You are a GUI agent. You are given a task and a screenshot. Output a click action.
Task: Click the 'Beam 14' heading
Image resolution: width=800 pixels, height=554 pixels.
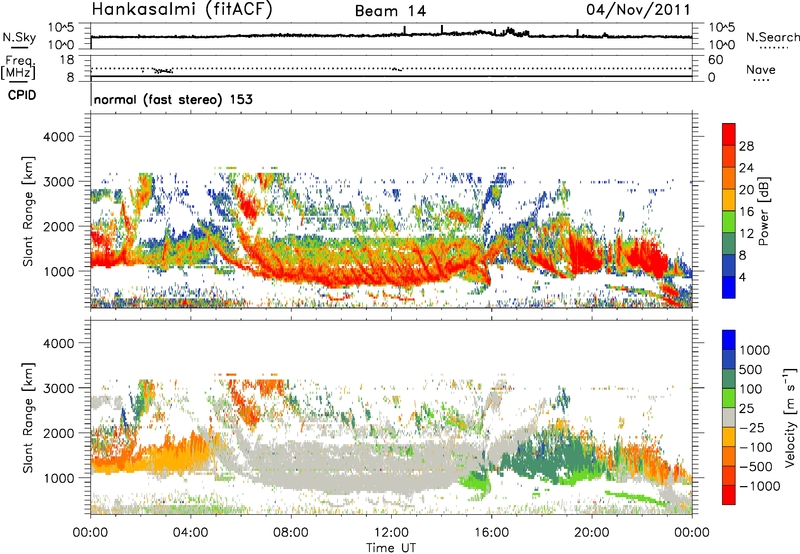390,11
